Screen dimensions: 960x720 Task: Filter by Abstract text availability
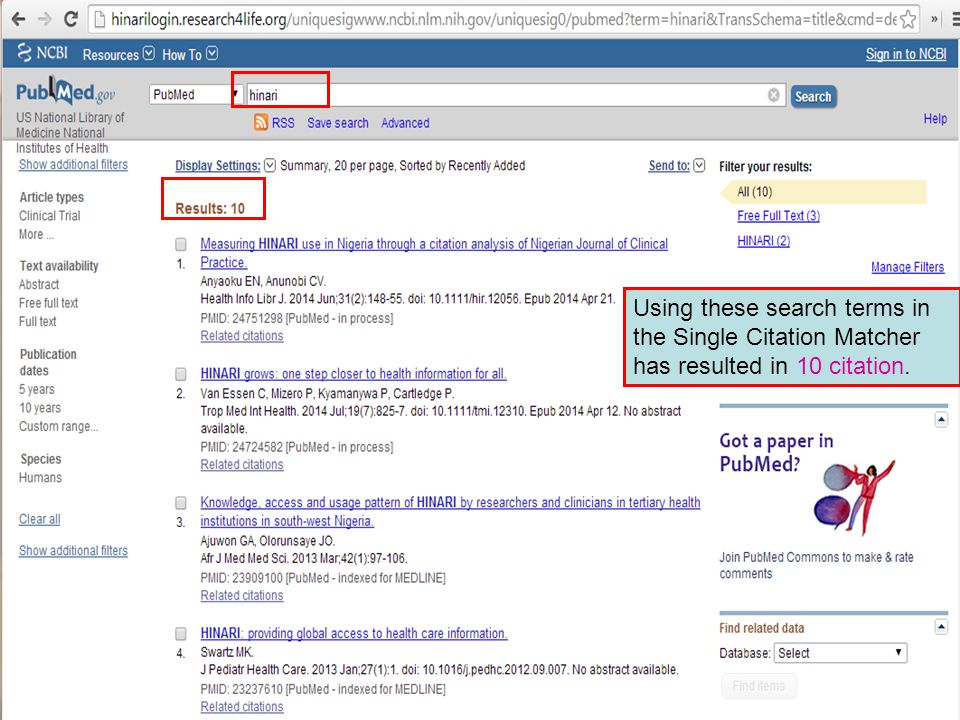pyautogui.click(x=39, y=284)
